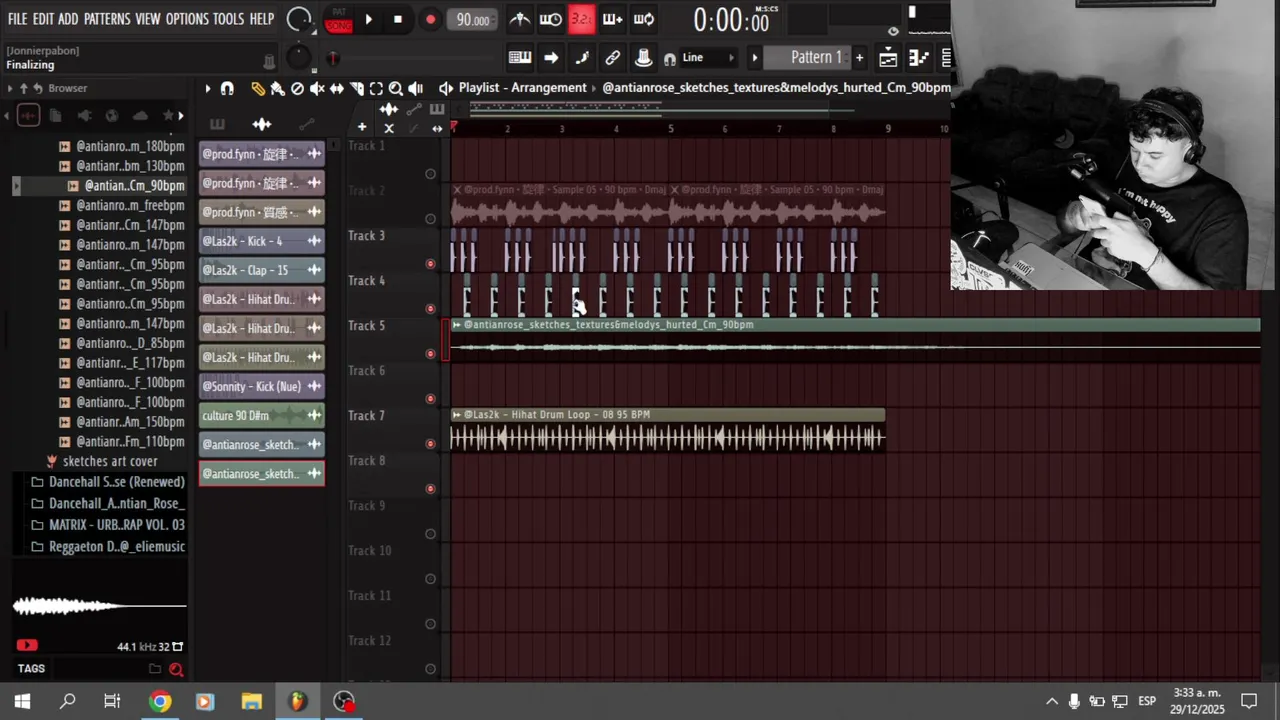Select the Mute tool in playlist toolbar

[317, 88]
